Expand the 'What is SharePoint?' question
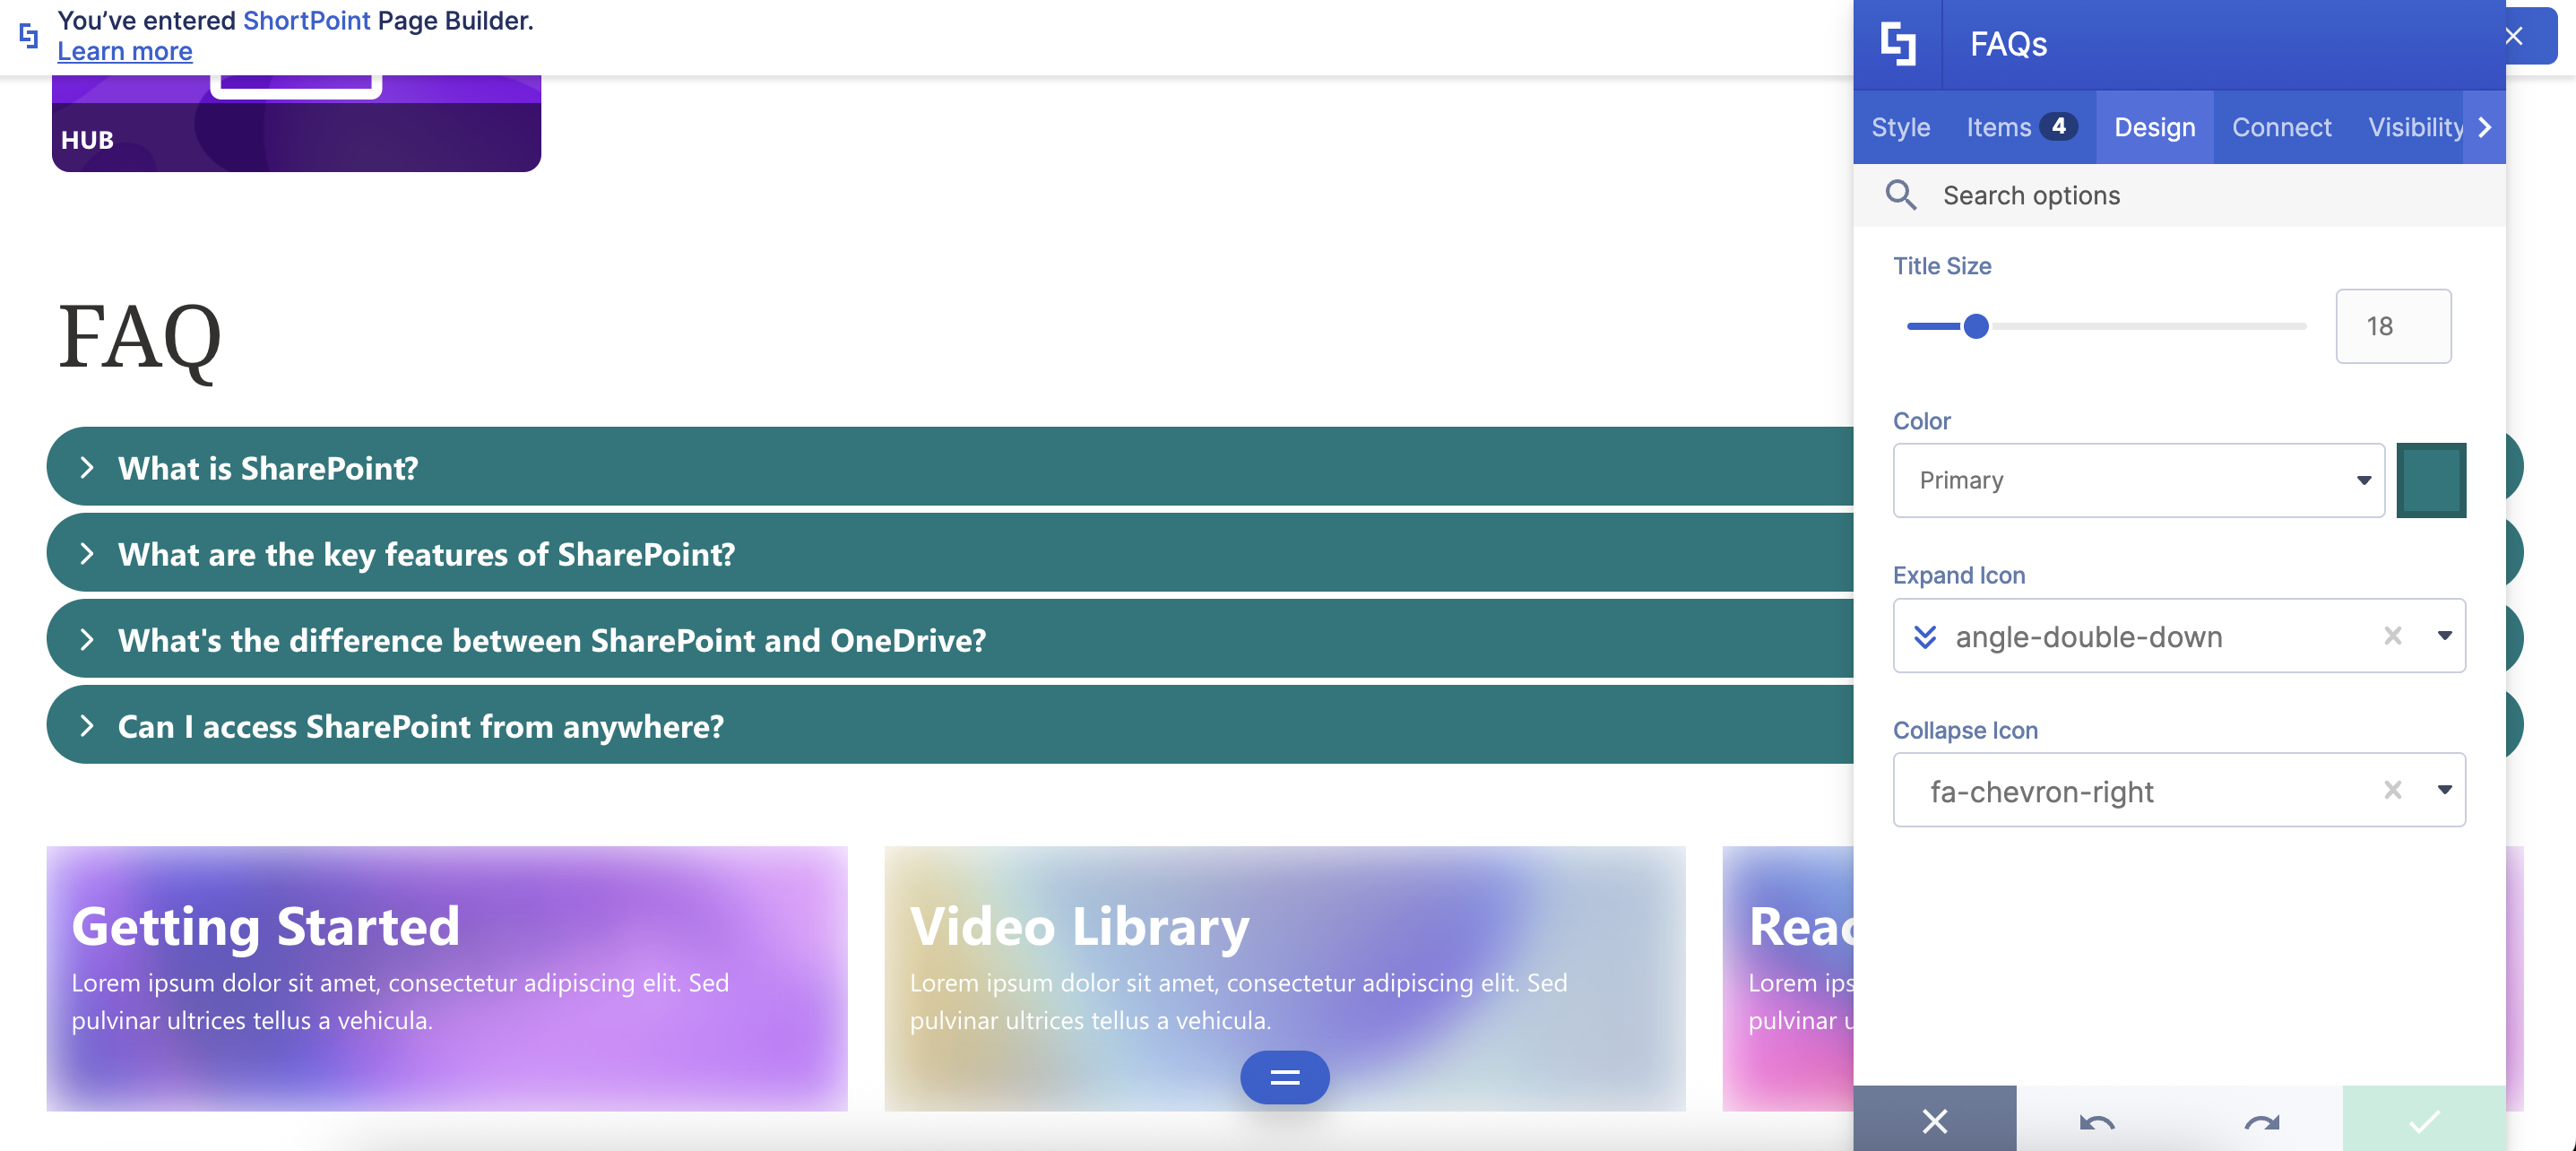This screenshot has width=2576, height=1151. 268,468
